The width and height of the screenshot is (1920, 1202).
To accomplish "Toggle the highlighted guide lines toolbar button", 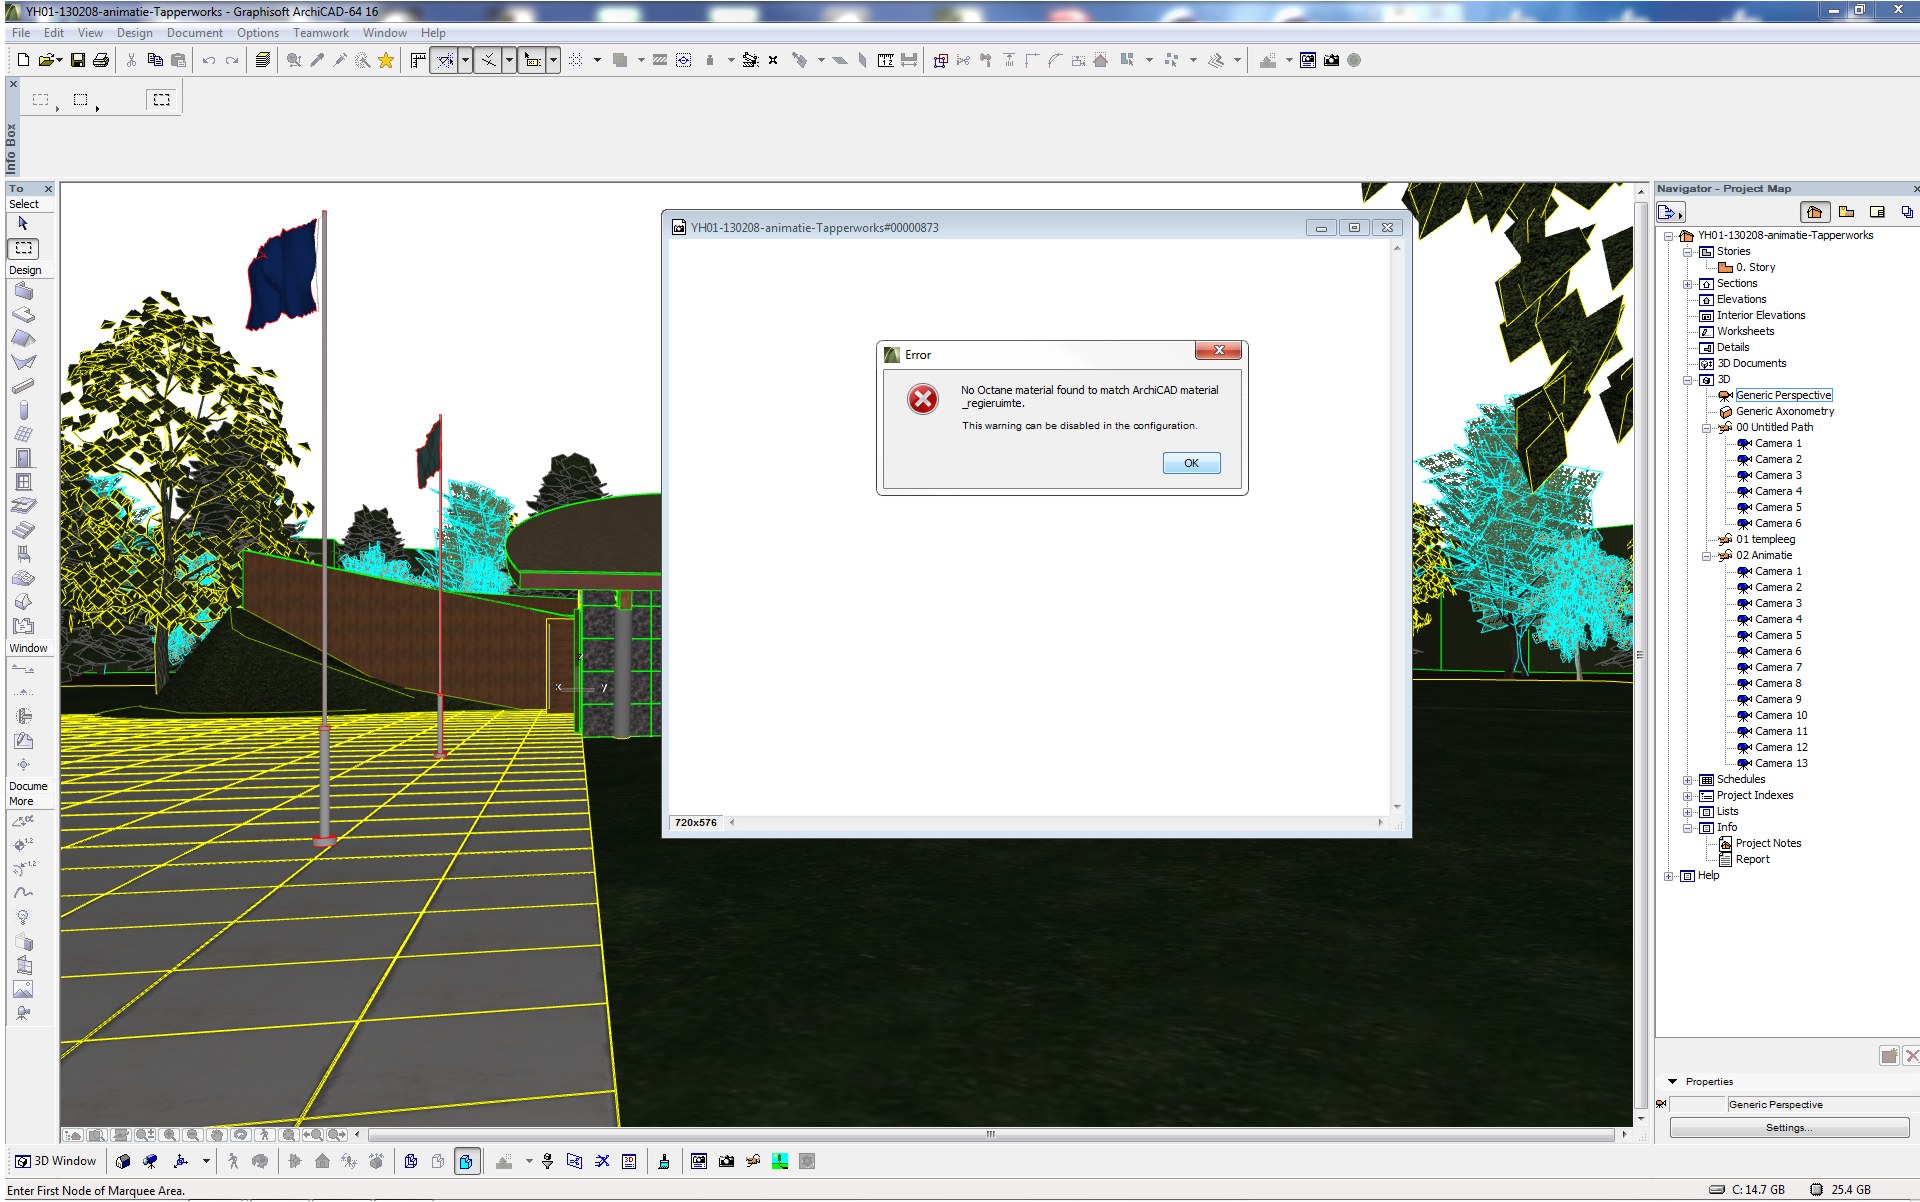I will click(x=444, y=60).
